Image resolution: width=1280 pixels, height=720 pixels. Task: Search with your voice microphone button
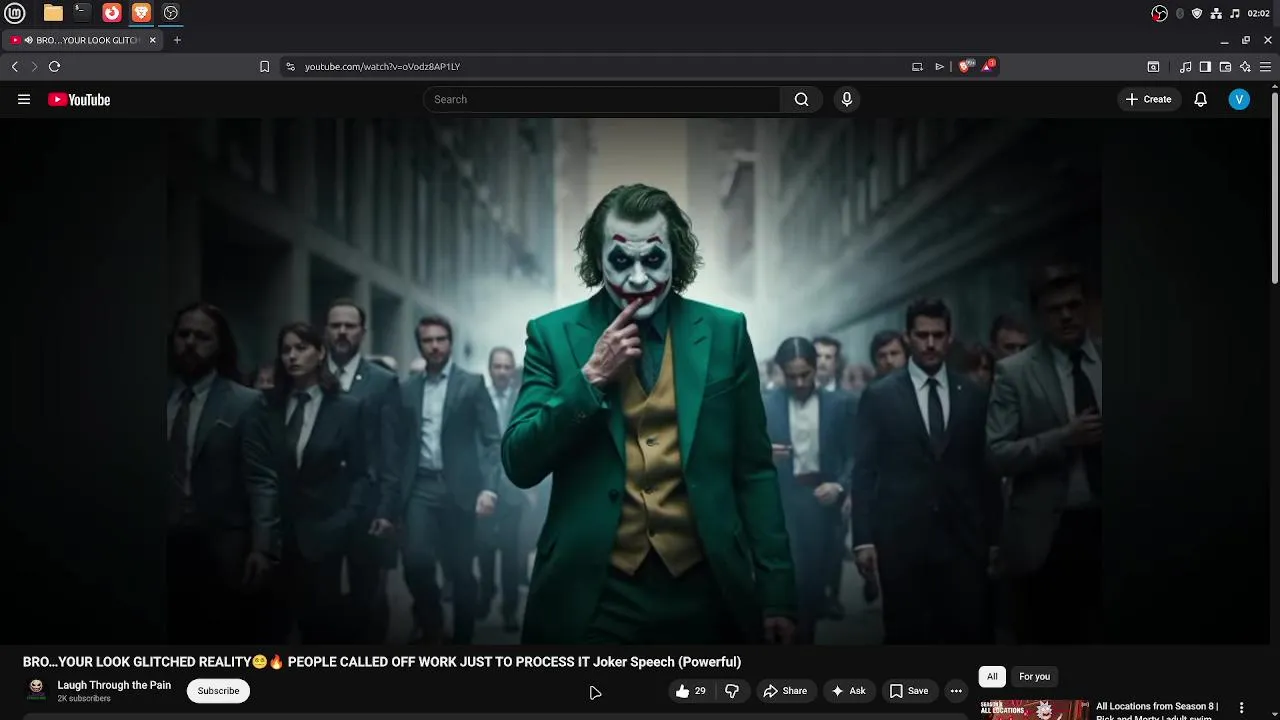click(847, 99)
